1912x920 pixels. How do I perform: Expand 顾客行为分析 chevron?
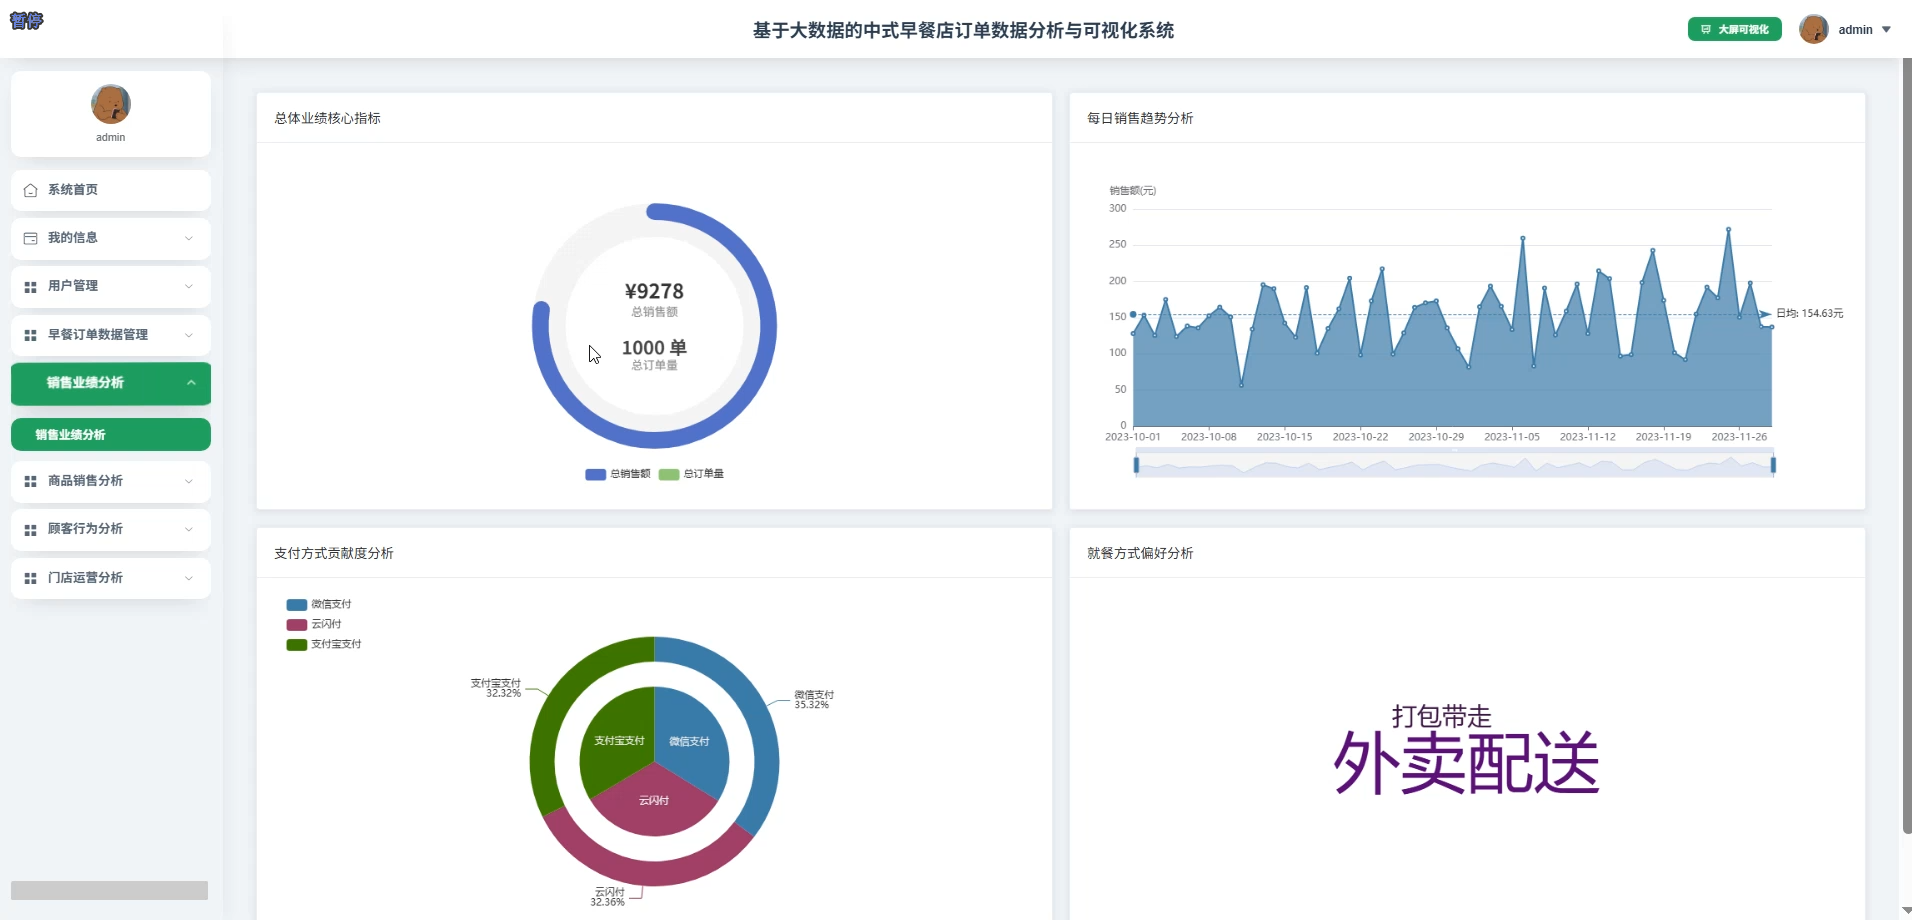[x=189, y=529]
